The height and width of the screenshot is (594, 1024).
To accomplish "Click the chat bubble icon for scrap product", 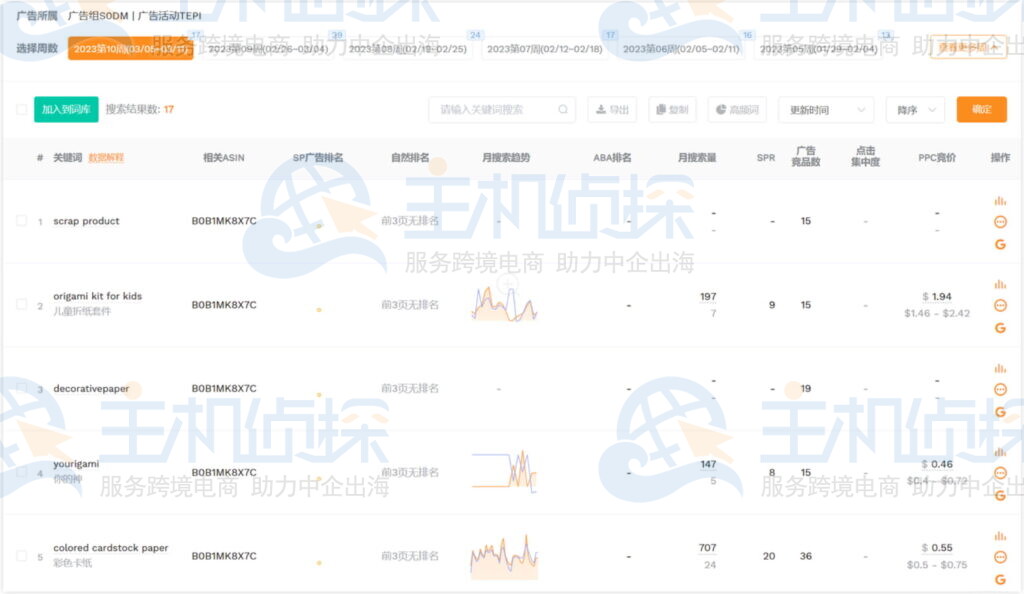I will pyautogui.click(x=1000, y=222).
